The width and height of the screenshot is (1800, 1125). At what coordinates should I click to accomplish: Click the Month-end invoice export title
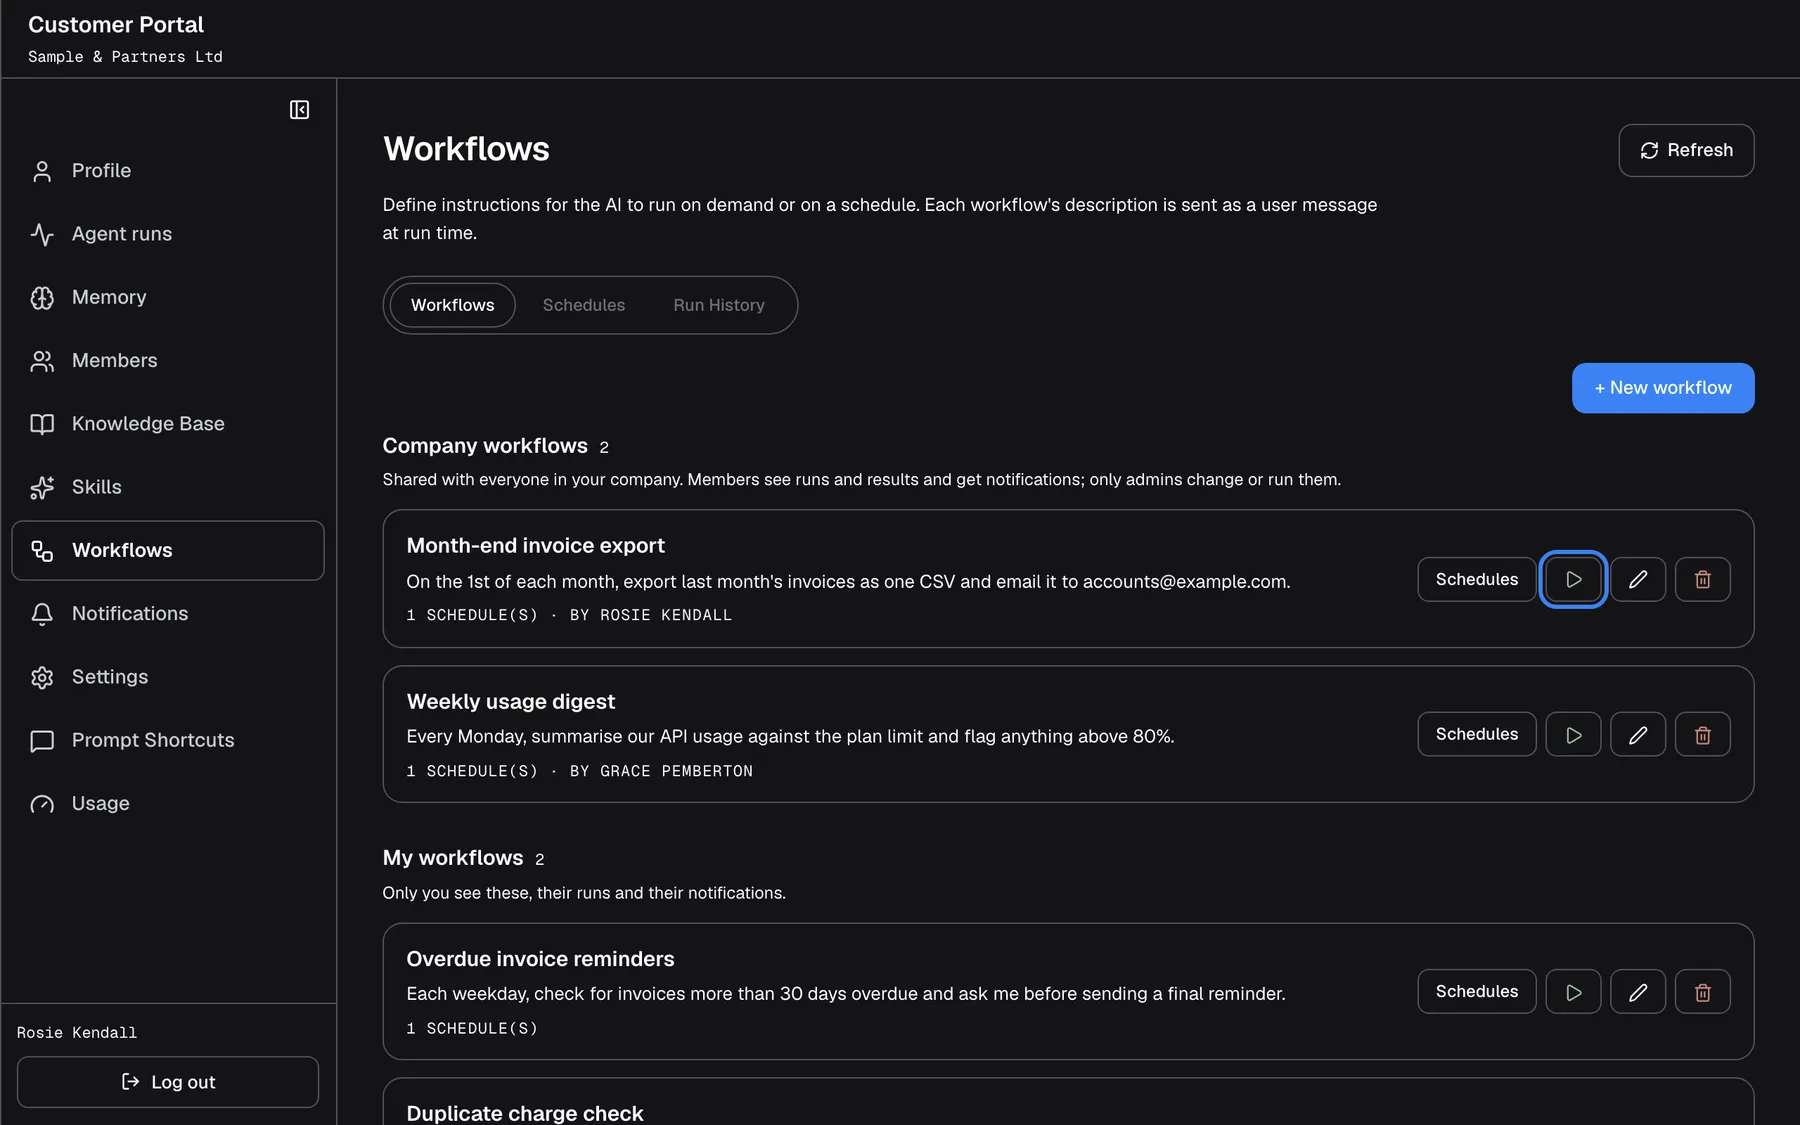535,546
